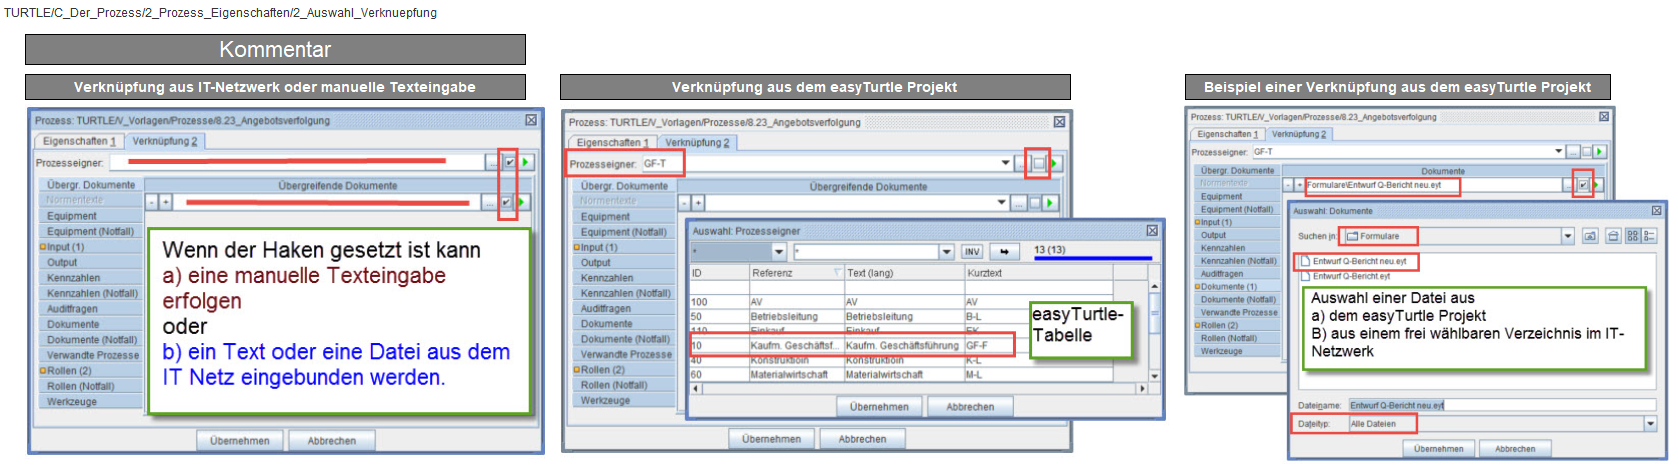Image resolution: width=1678 pixels, height=472 pixels.
Task: Open first filter dropdown in Auswahl: Prozesseigner
Action: click(x=779, y=252)
